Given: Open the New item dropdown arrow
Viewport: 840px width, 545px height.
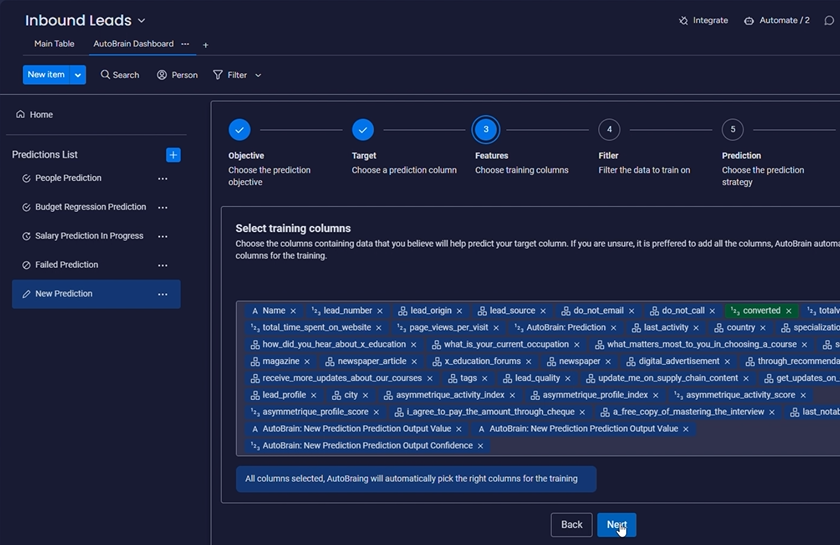Looking at the screenshot, I should (77, 75).
